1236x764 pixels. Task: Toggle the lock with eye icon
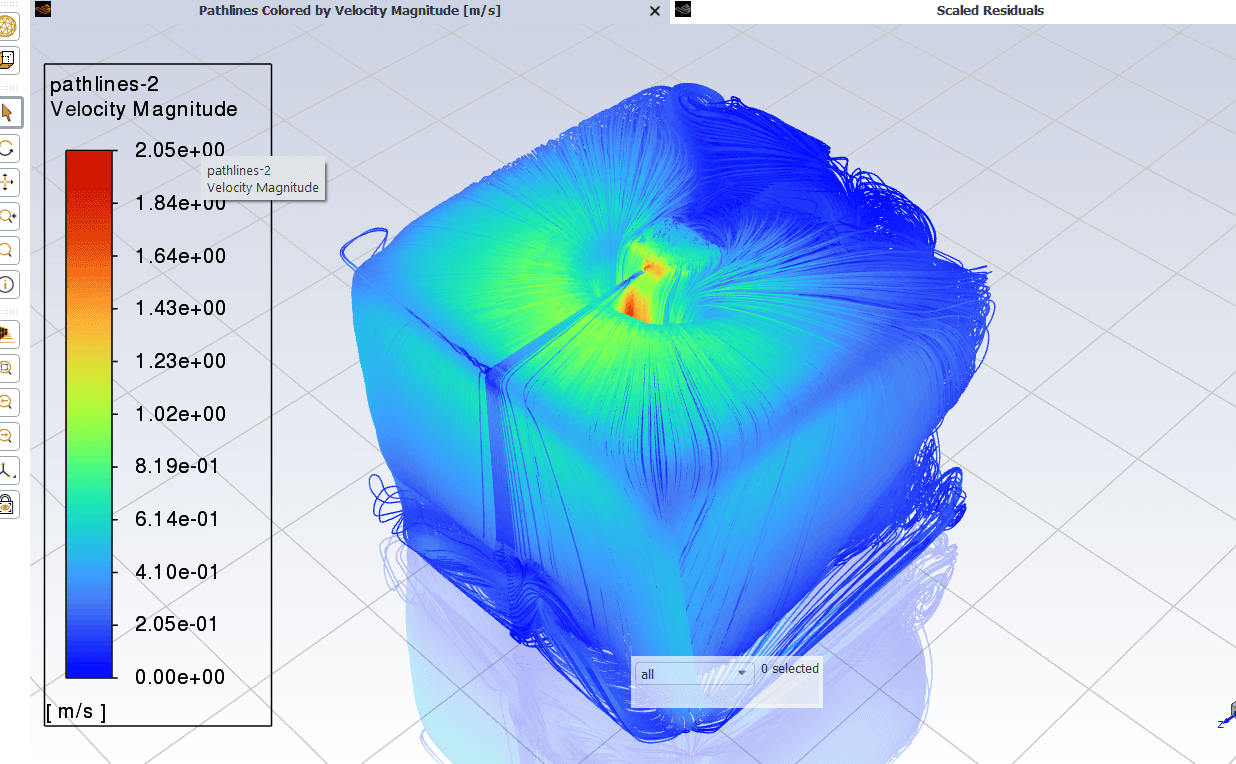7,504
